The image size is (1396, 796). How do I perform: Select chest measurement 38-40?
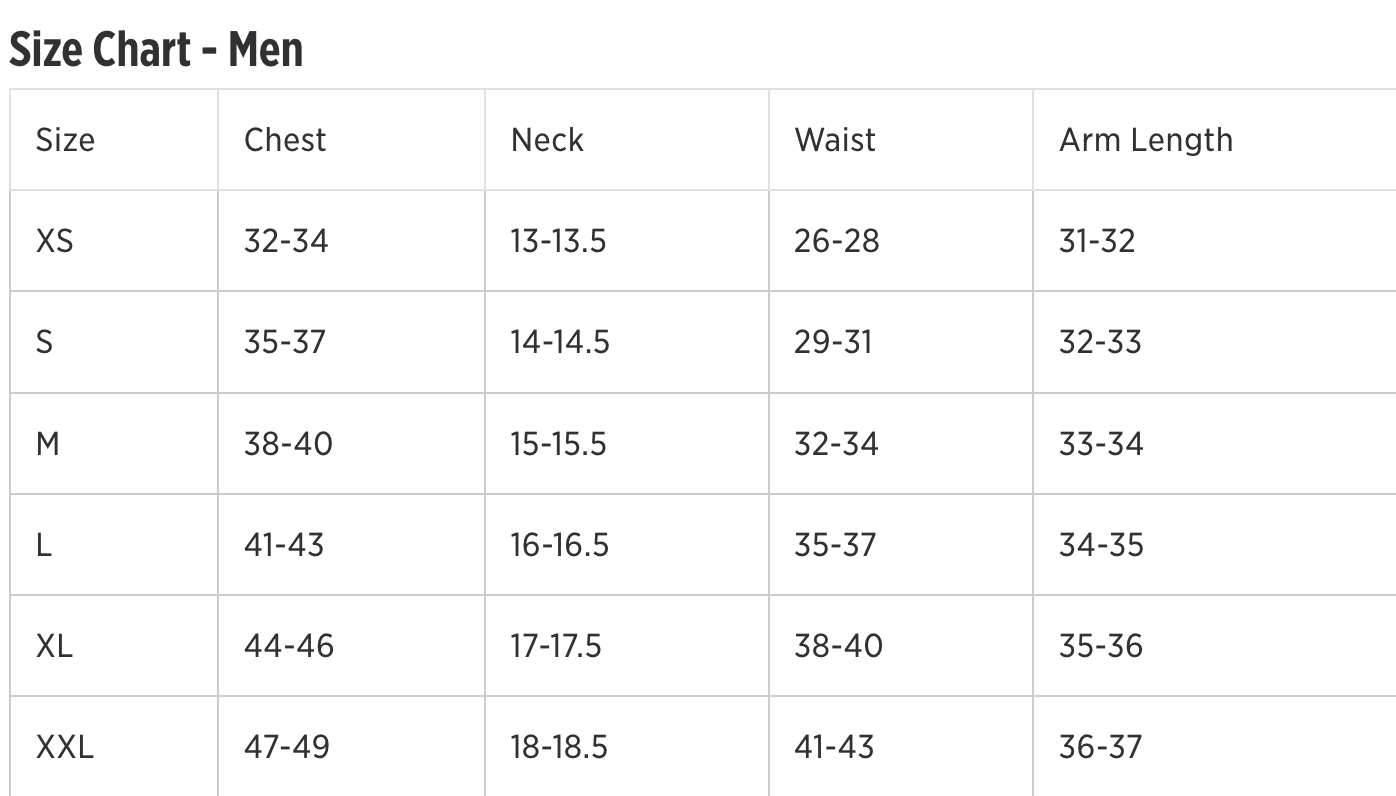(x=288, y=444)
